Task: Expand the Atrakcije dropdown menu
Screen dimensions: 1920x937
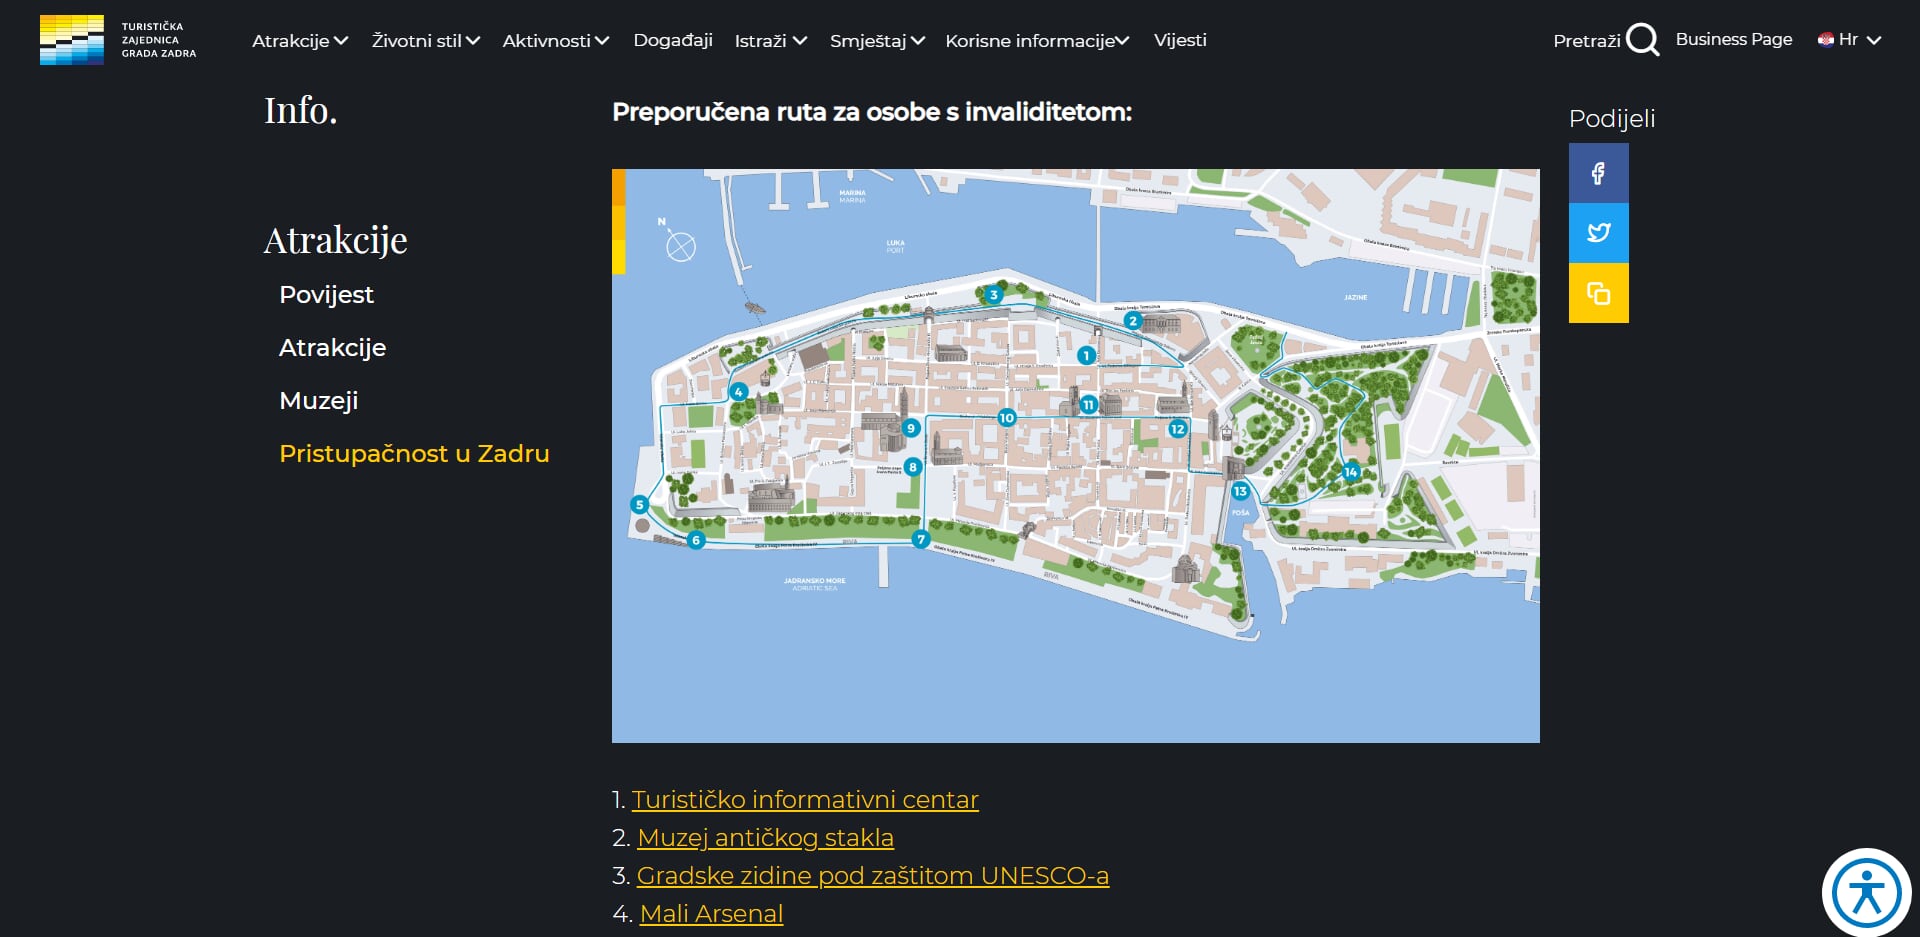Action: [300, 41]
